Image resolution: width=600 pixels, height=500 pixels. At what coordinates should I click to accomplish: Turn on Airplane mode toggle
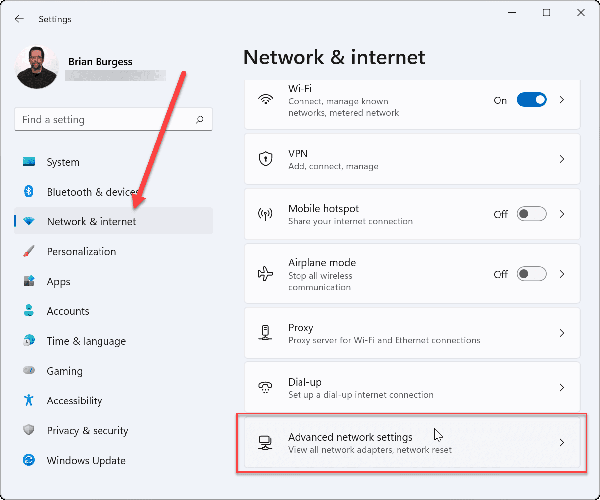(x=531, y=274)
